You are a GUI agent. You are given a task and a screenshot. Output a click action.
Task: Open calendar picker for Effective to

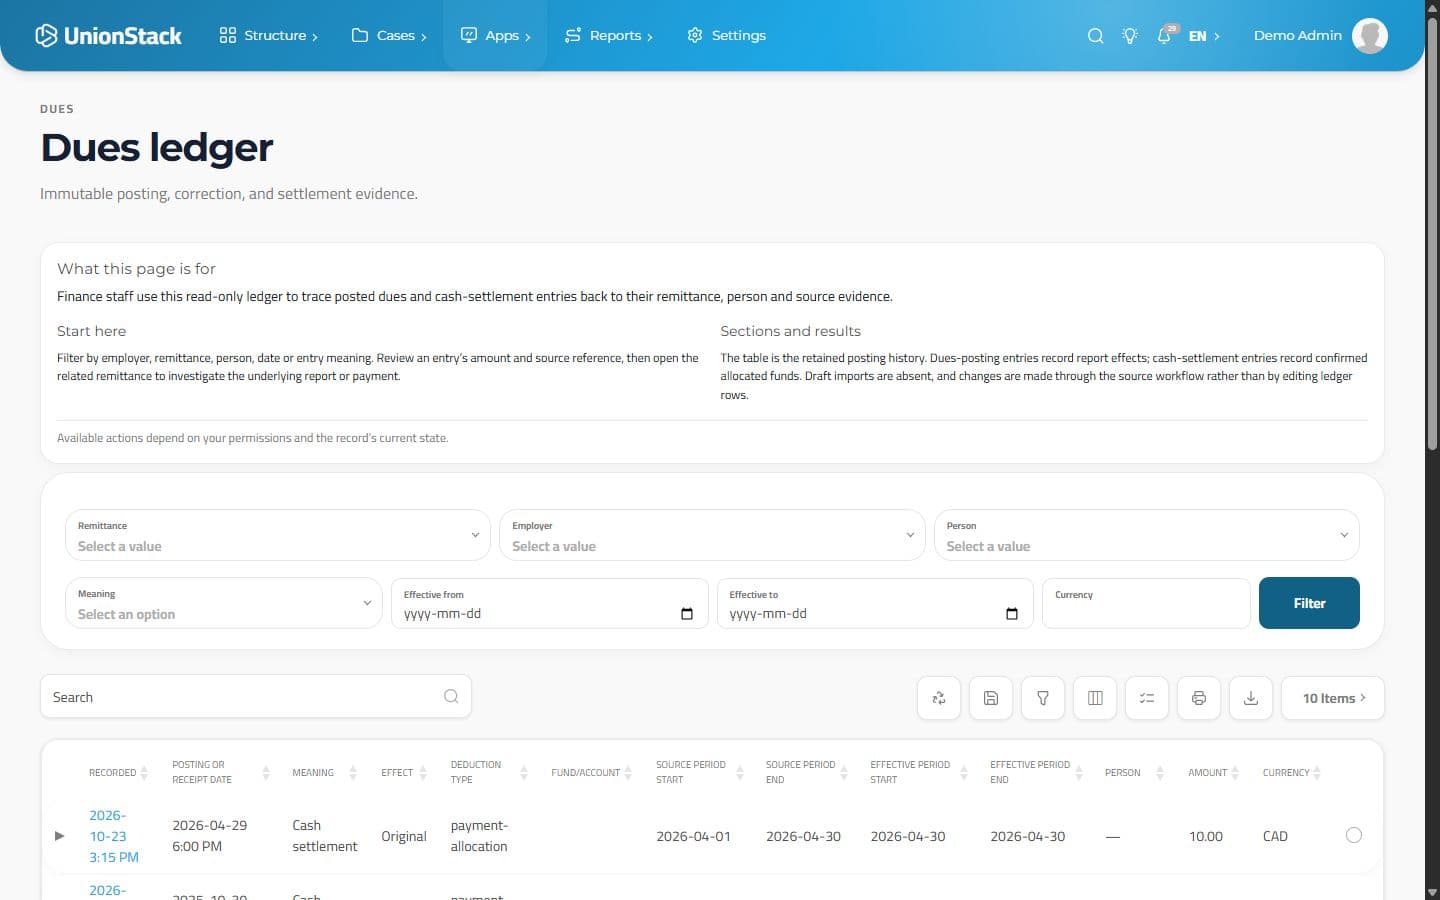(1012, 614)
